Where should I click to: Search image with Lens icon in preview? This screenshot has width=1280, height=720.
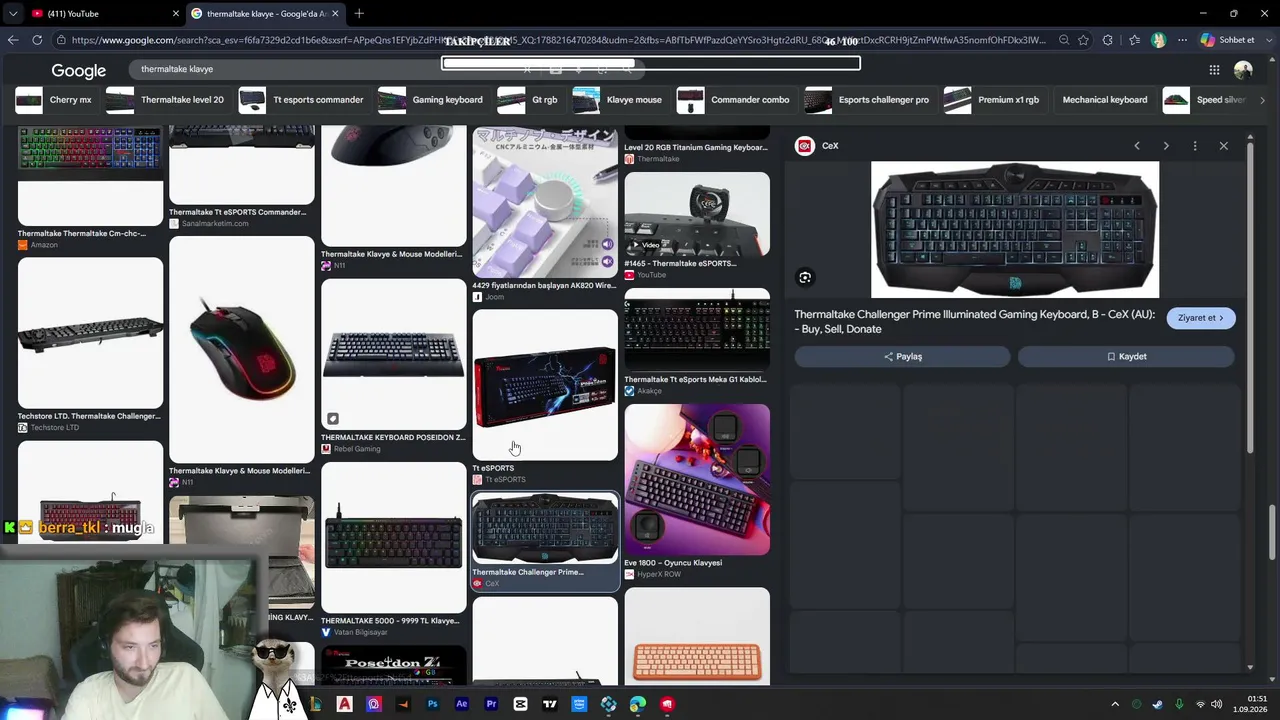click(805, 278)
